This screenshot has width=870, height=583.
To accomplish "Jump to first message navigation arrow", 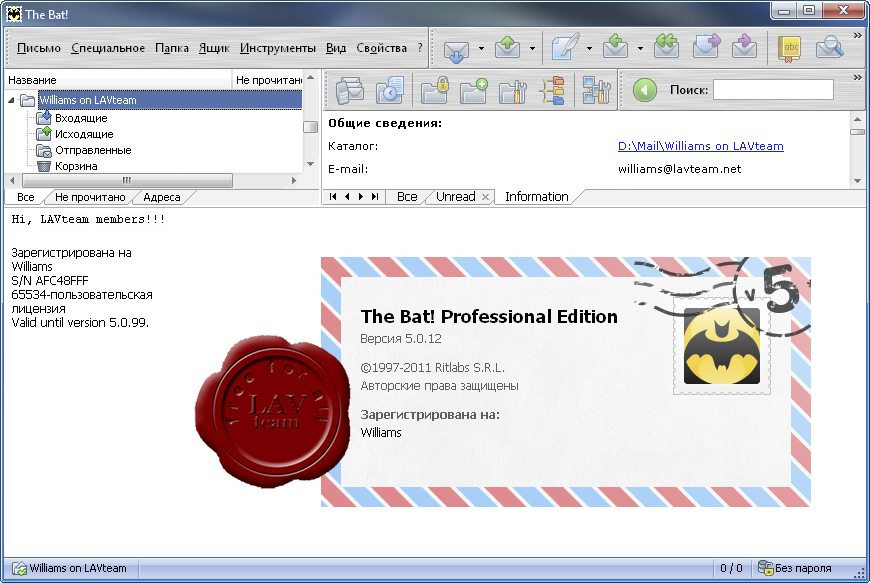I will 333,196.
